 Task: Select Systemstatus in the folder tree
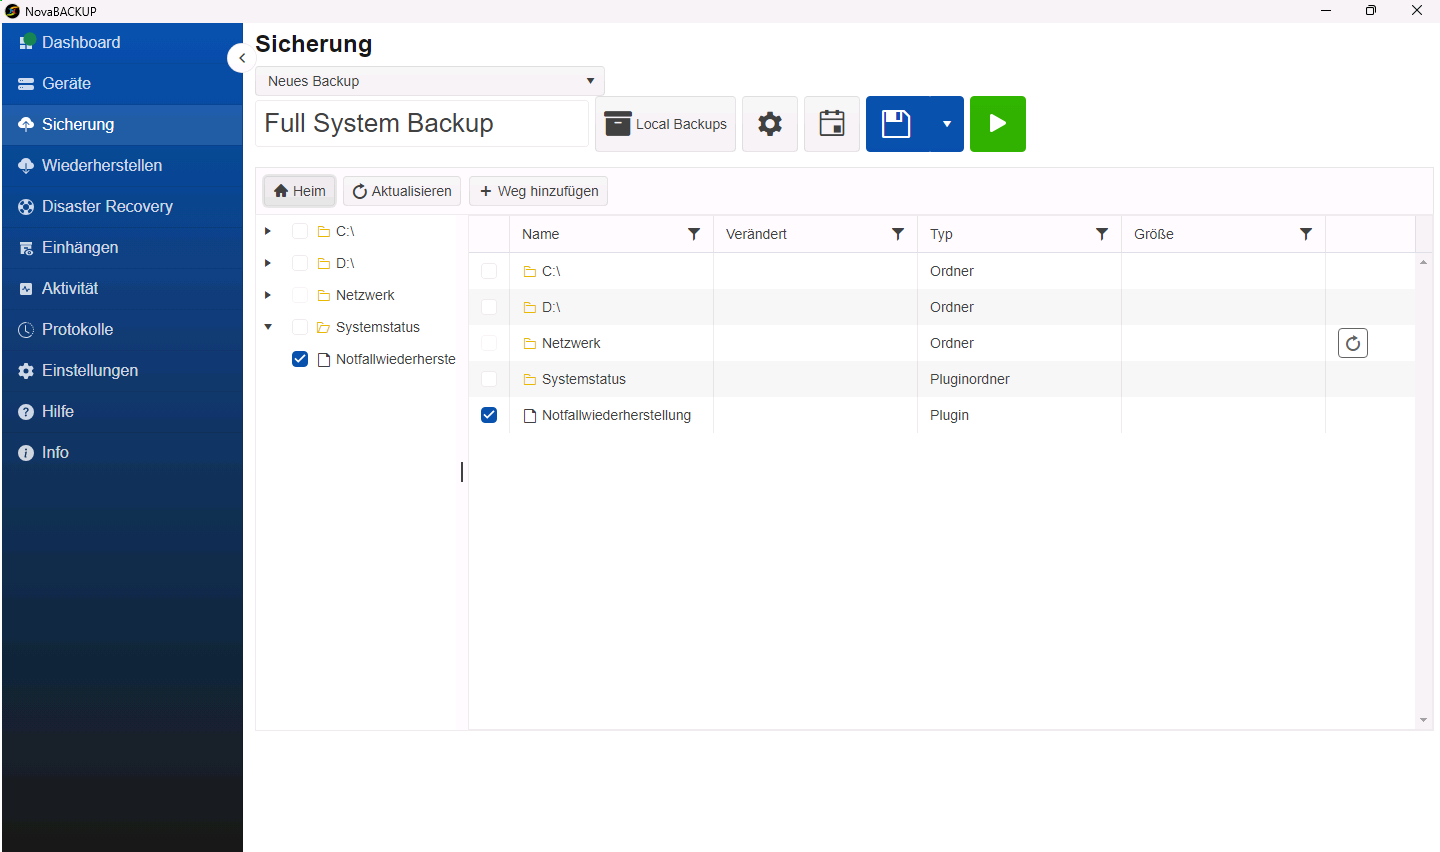click(378, 327)
